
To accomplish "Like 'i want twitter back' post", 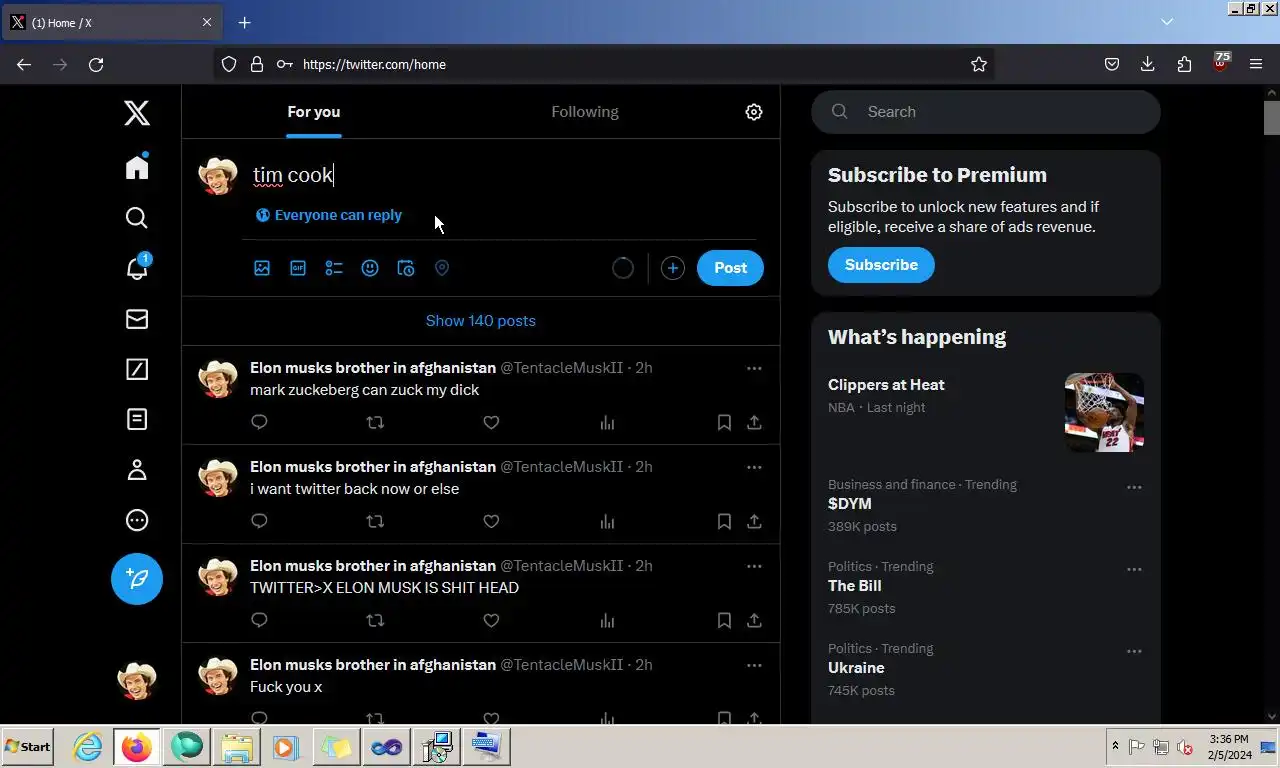I will [x=491, y=521].
